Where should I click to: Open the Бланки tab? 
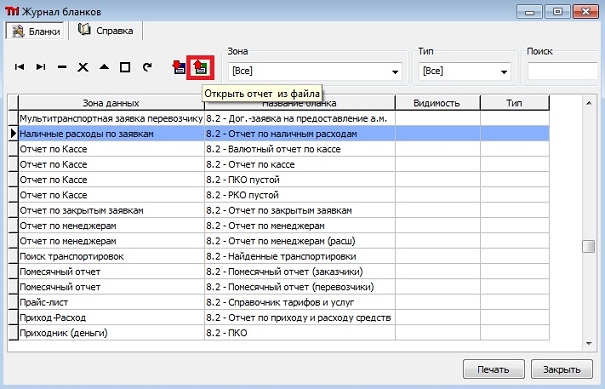pyautogui.click(x=35, y=31)
